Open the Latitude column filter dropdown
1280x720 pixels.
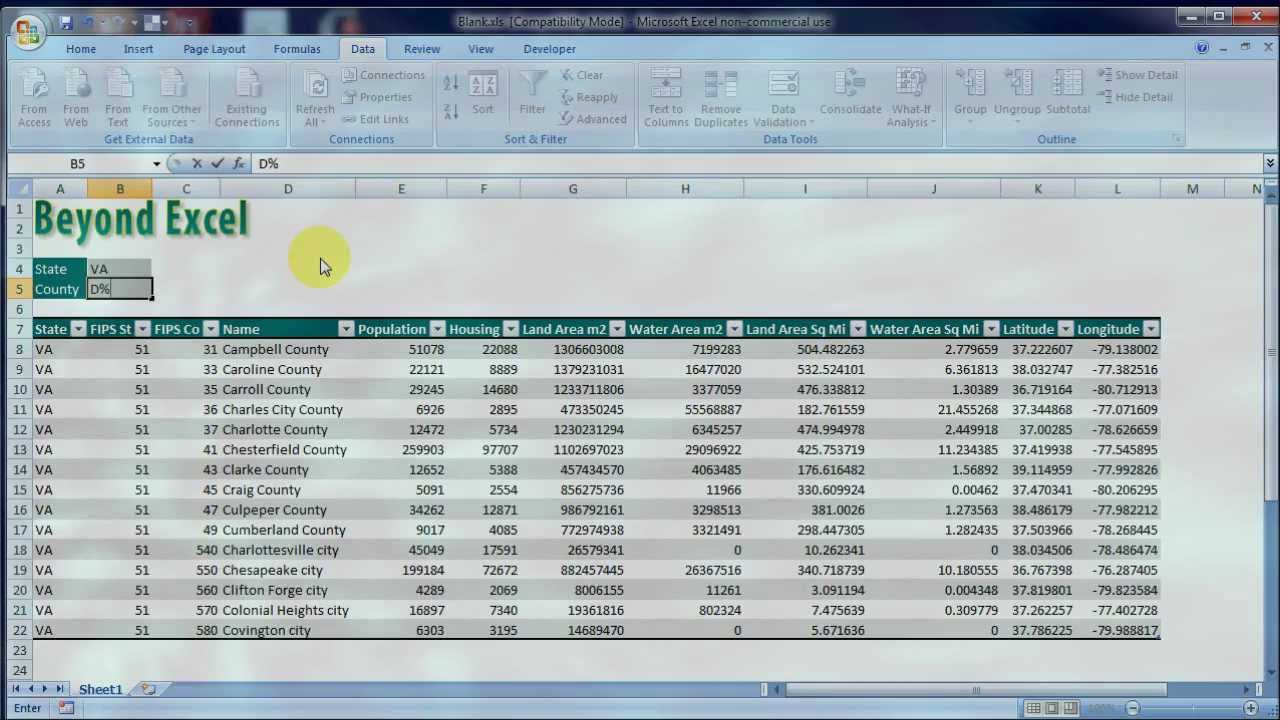click(1065, 329)
